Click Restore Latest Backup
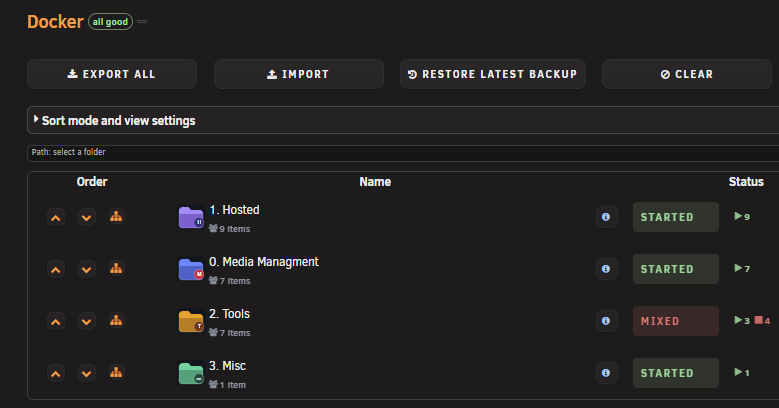Screen dimensions: 779x408 click(x=493, y=74)
